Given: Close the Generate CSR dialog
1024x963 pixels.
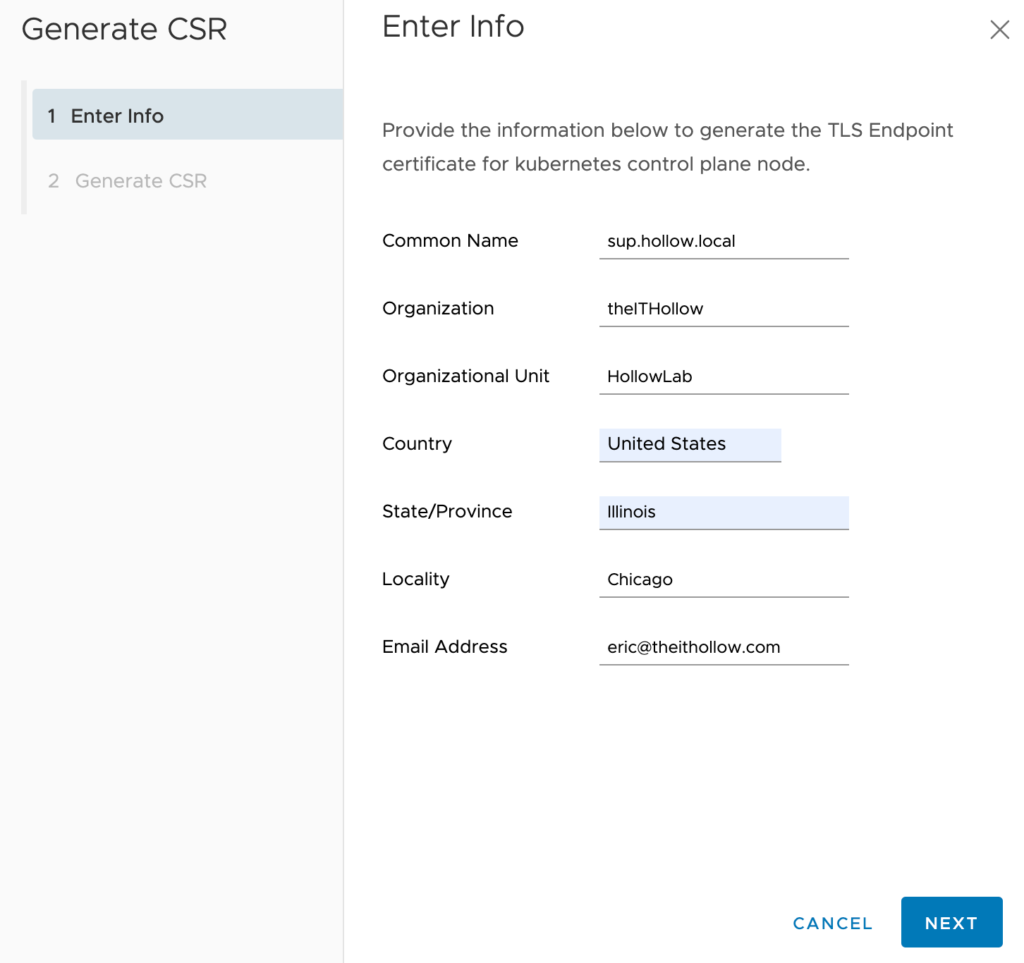Looking at the screenshot, I should 999,30.
